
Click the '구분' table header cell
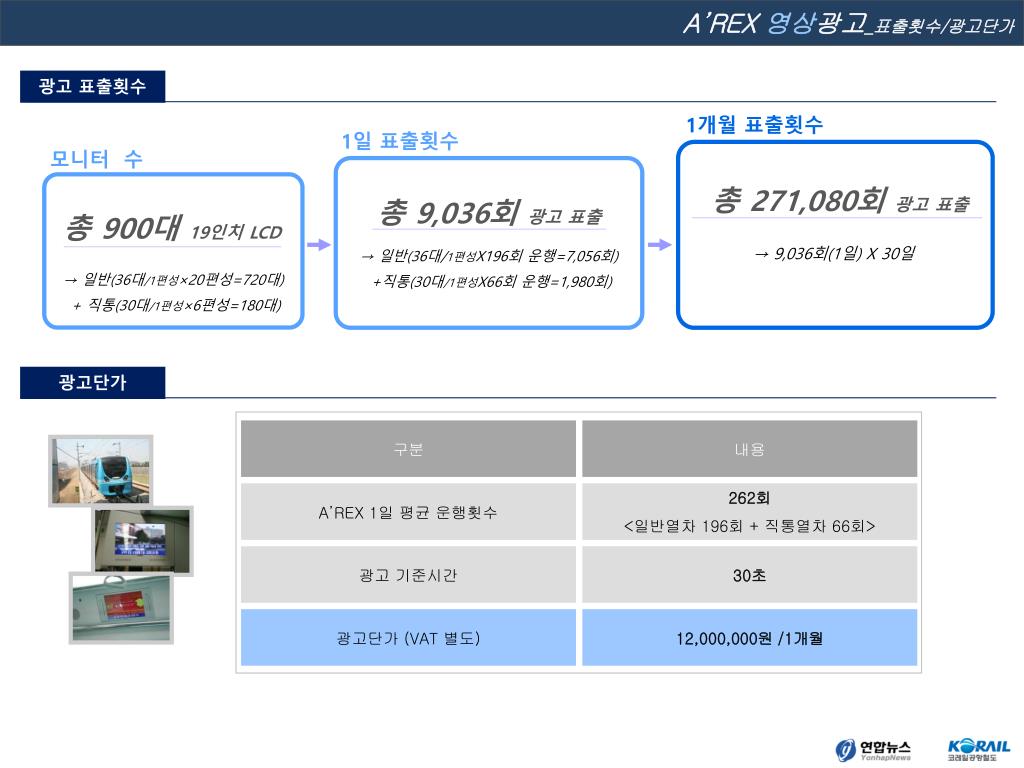pos(408,449)
